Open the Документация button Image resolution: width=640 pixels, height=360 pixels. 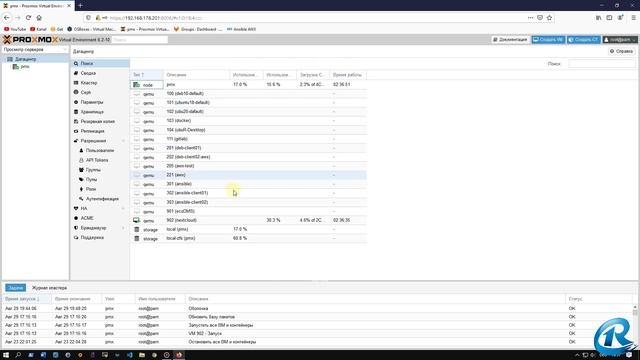point(510,40)
